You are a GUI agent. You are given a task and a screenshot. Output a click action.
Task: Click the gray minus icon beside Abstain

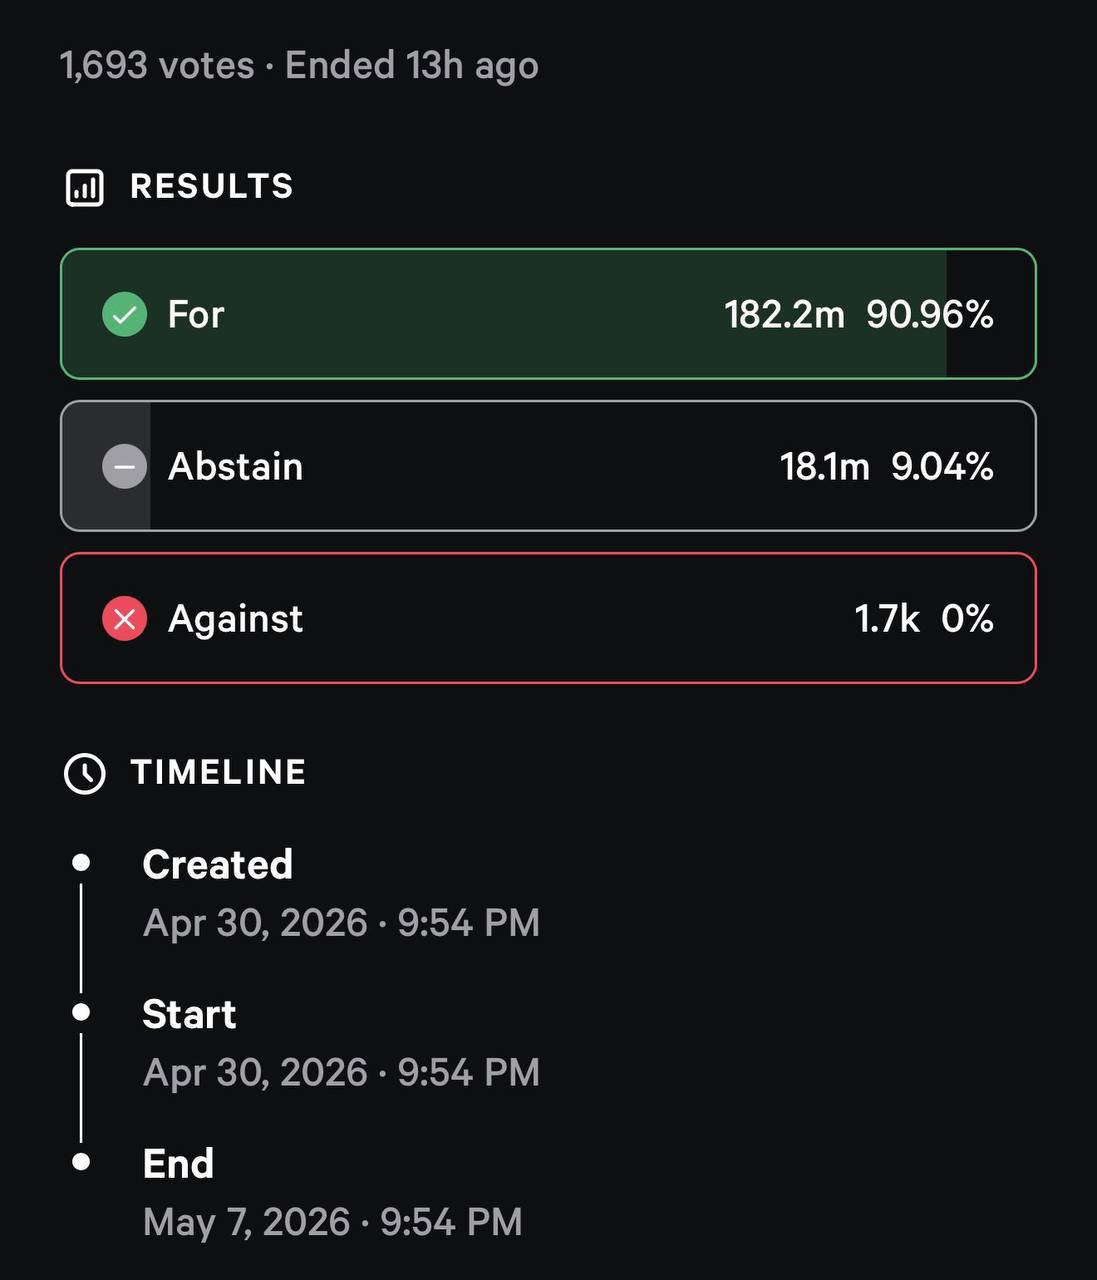pos(124,466)
